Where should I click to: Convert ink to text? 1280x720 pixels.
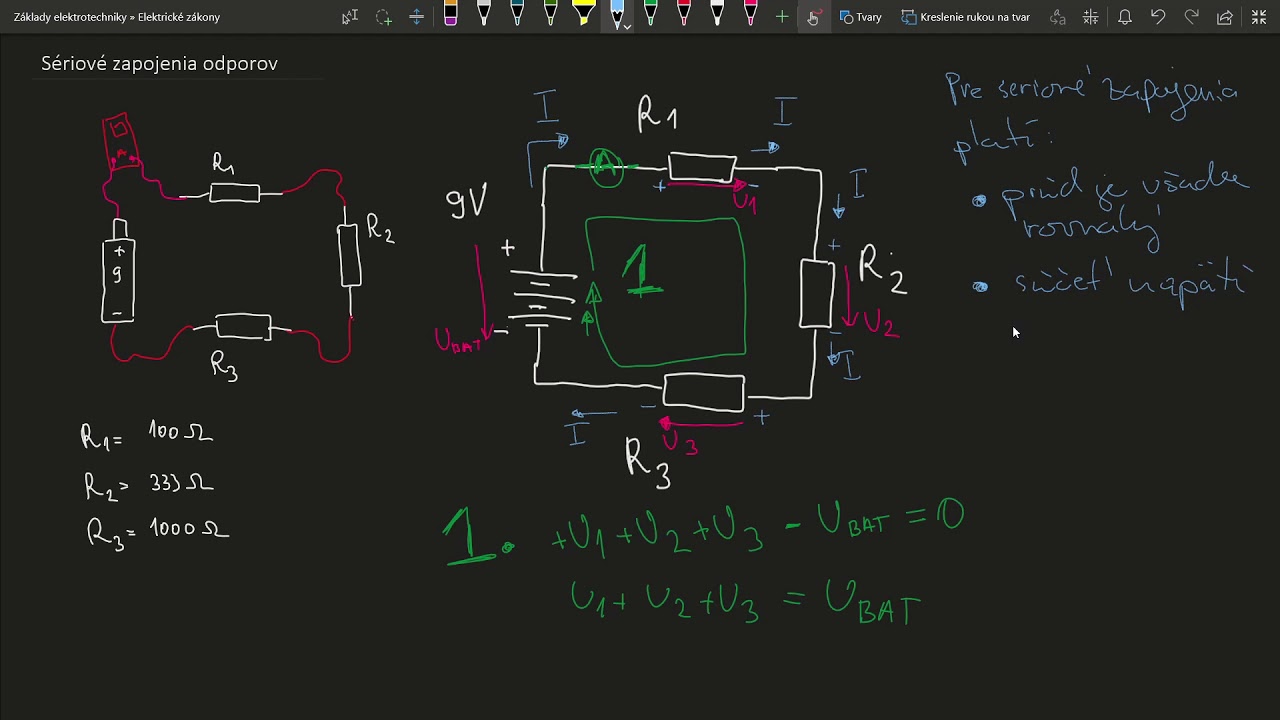[1058, 17]
